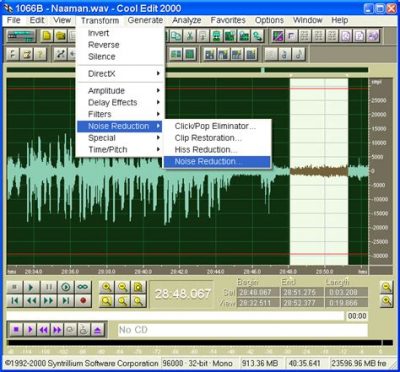Click the purple CD stop button
Image resolution: width=400 pixels, height=372 pixels.
(16, 330)
